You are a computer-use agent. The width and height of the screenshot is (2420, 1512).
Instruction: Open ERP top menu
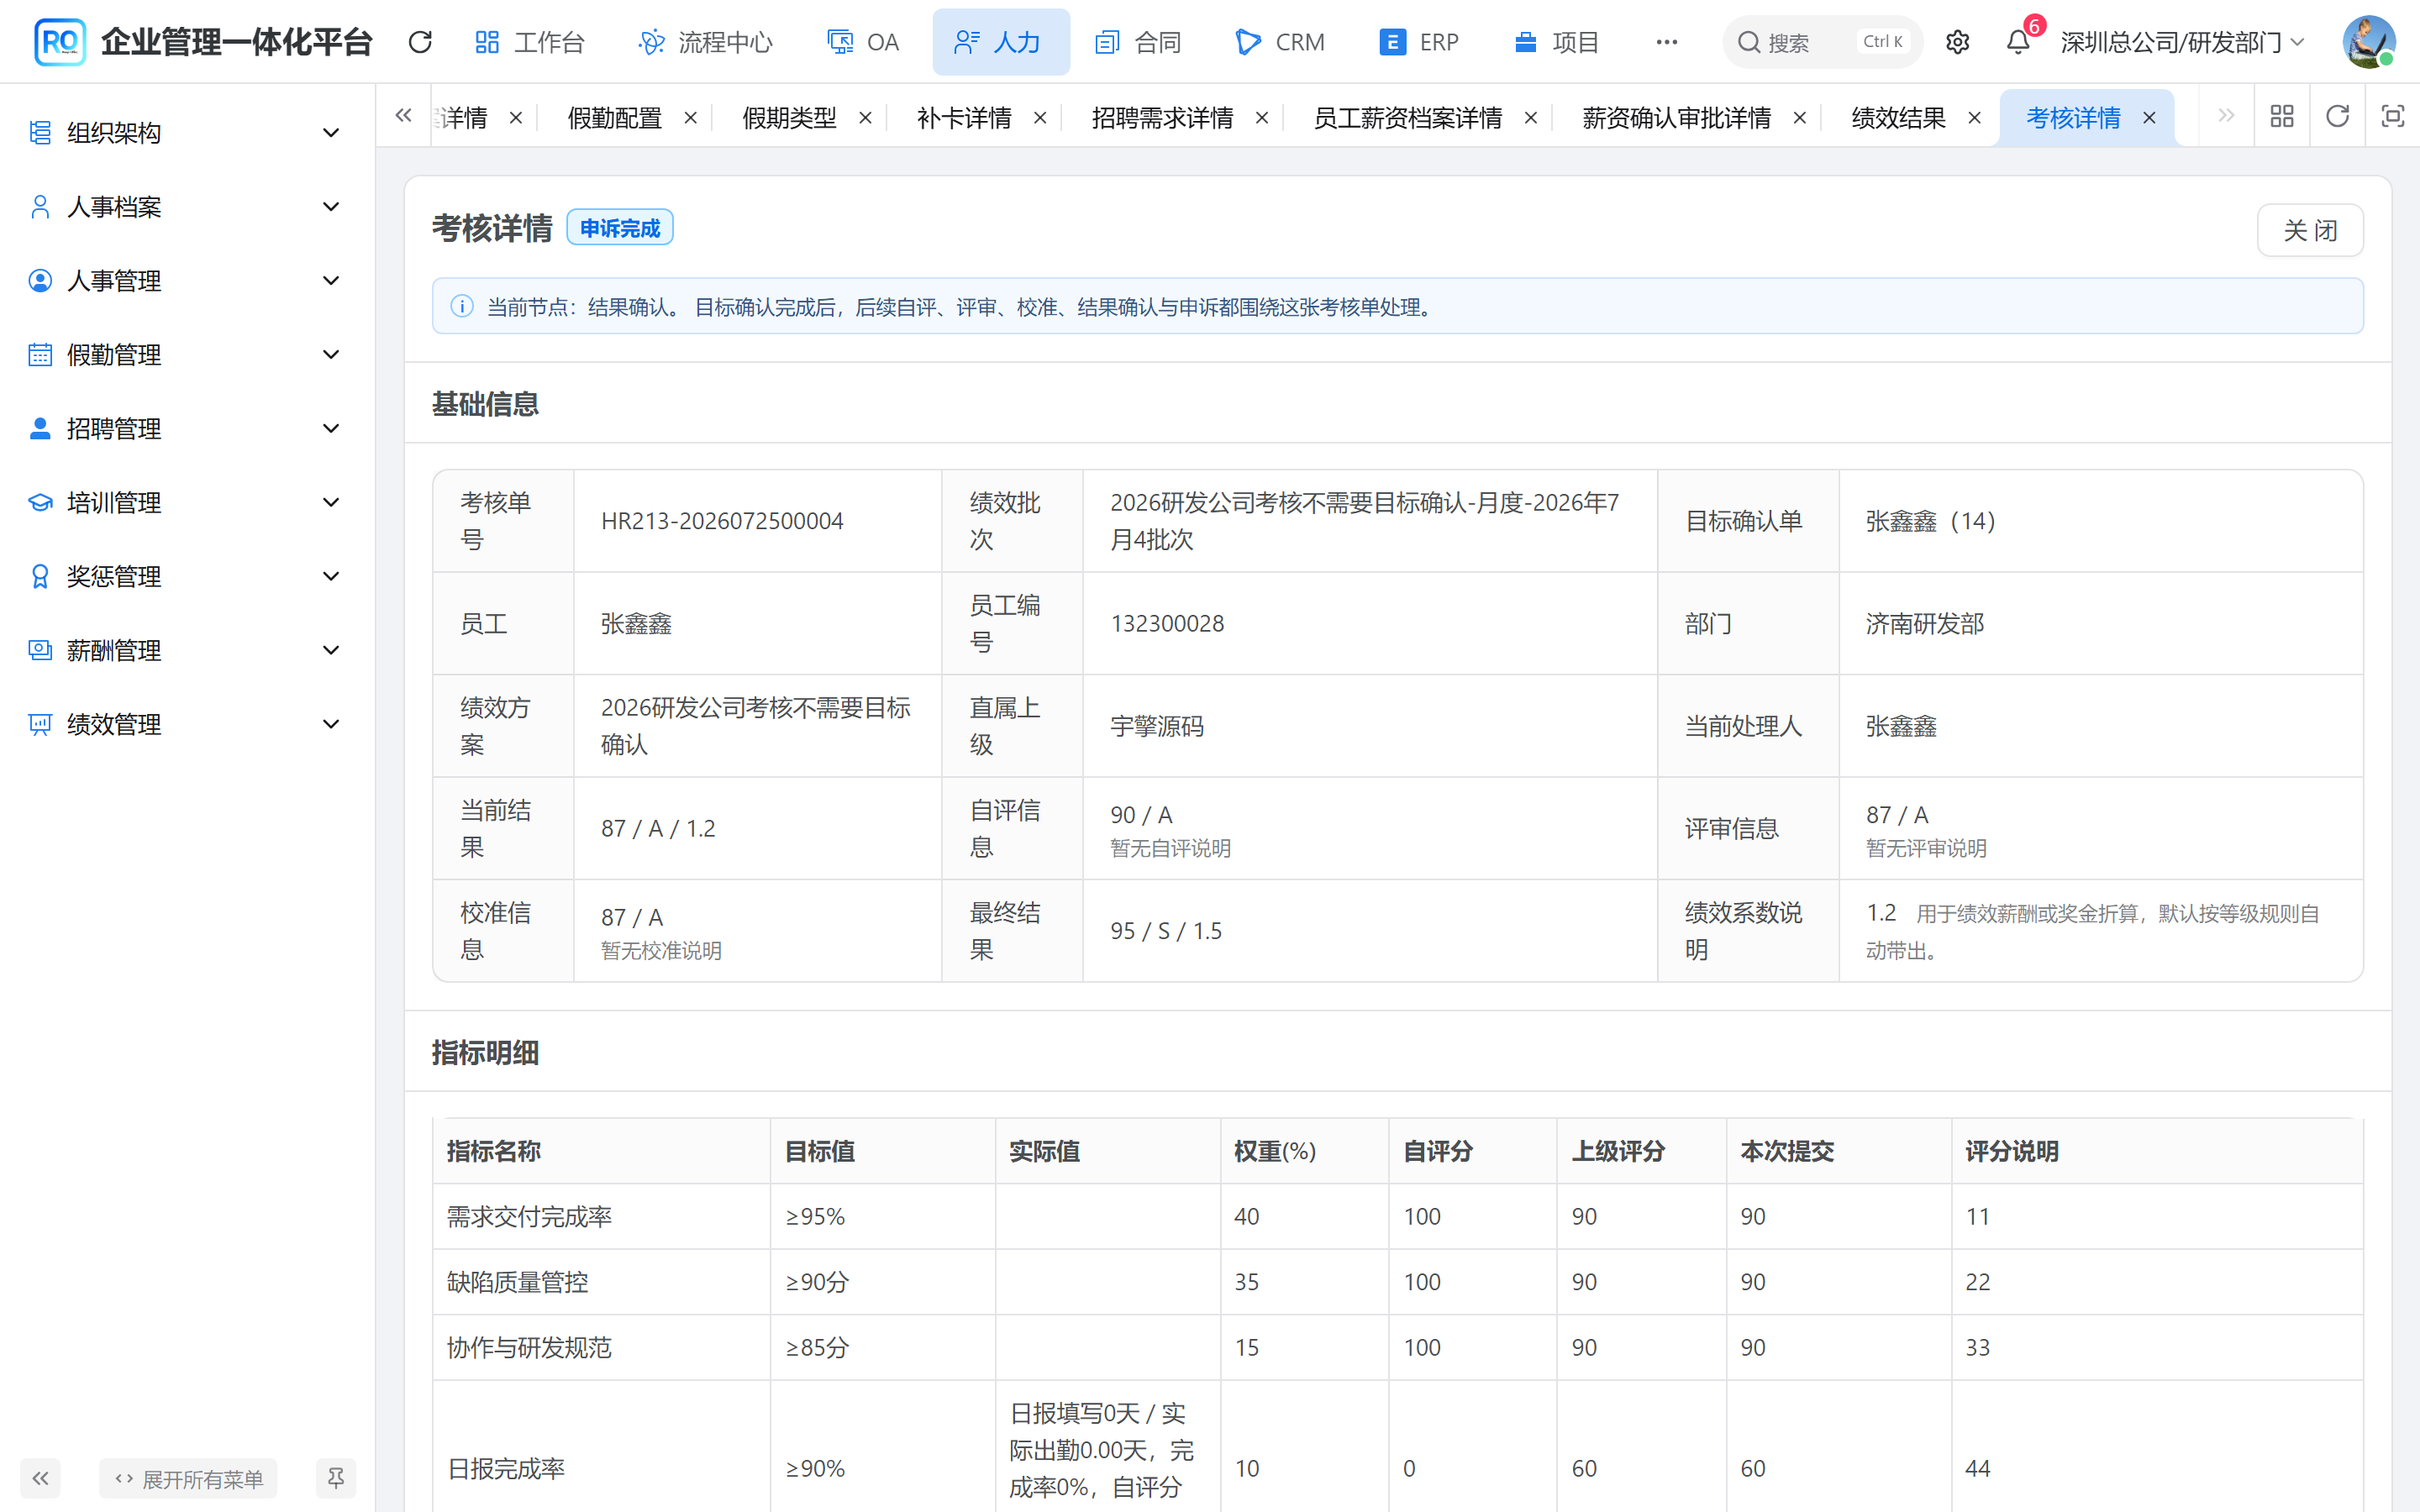pyautogui.click(x=1418, y=42)
